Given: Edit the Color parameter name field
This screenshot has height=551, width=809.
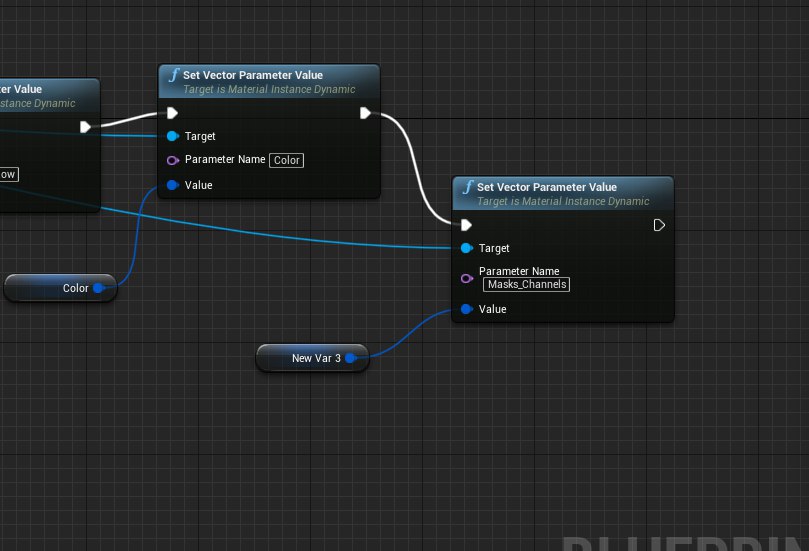Looking at the screenshot, I should [286, 160].
